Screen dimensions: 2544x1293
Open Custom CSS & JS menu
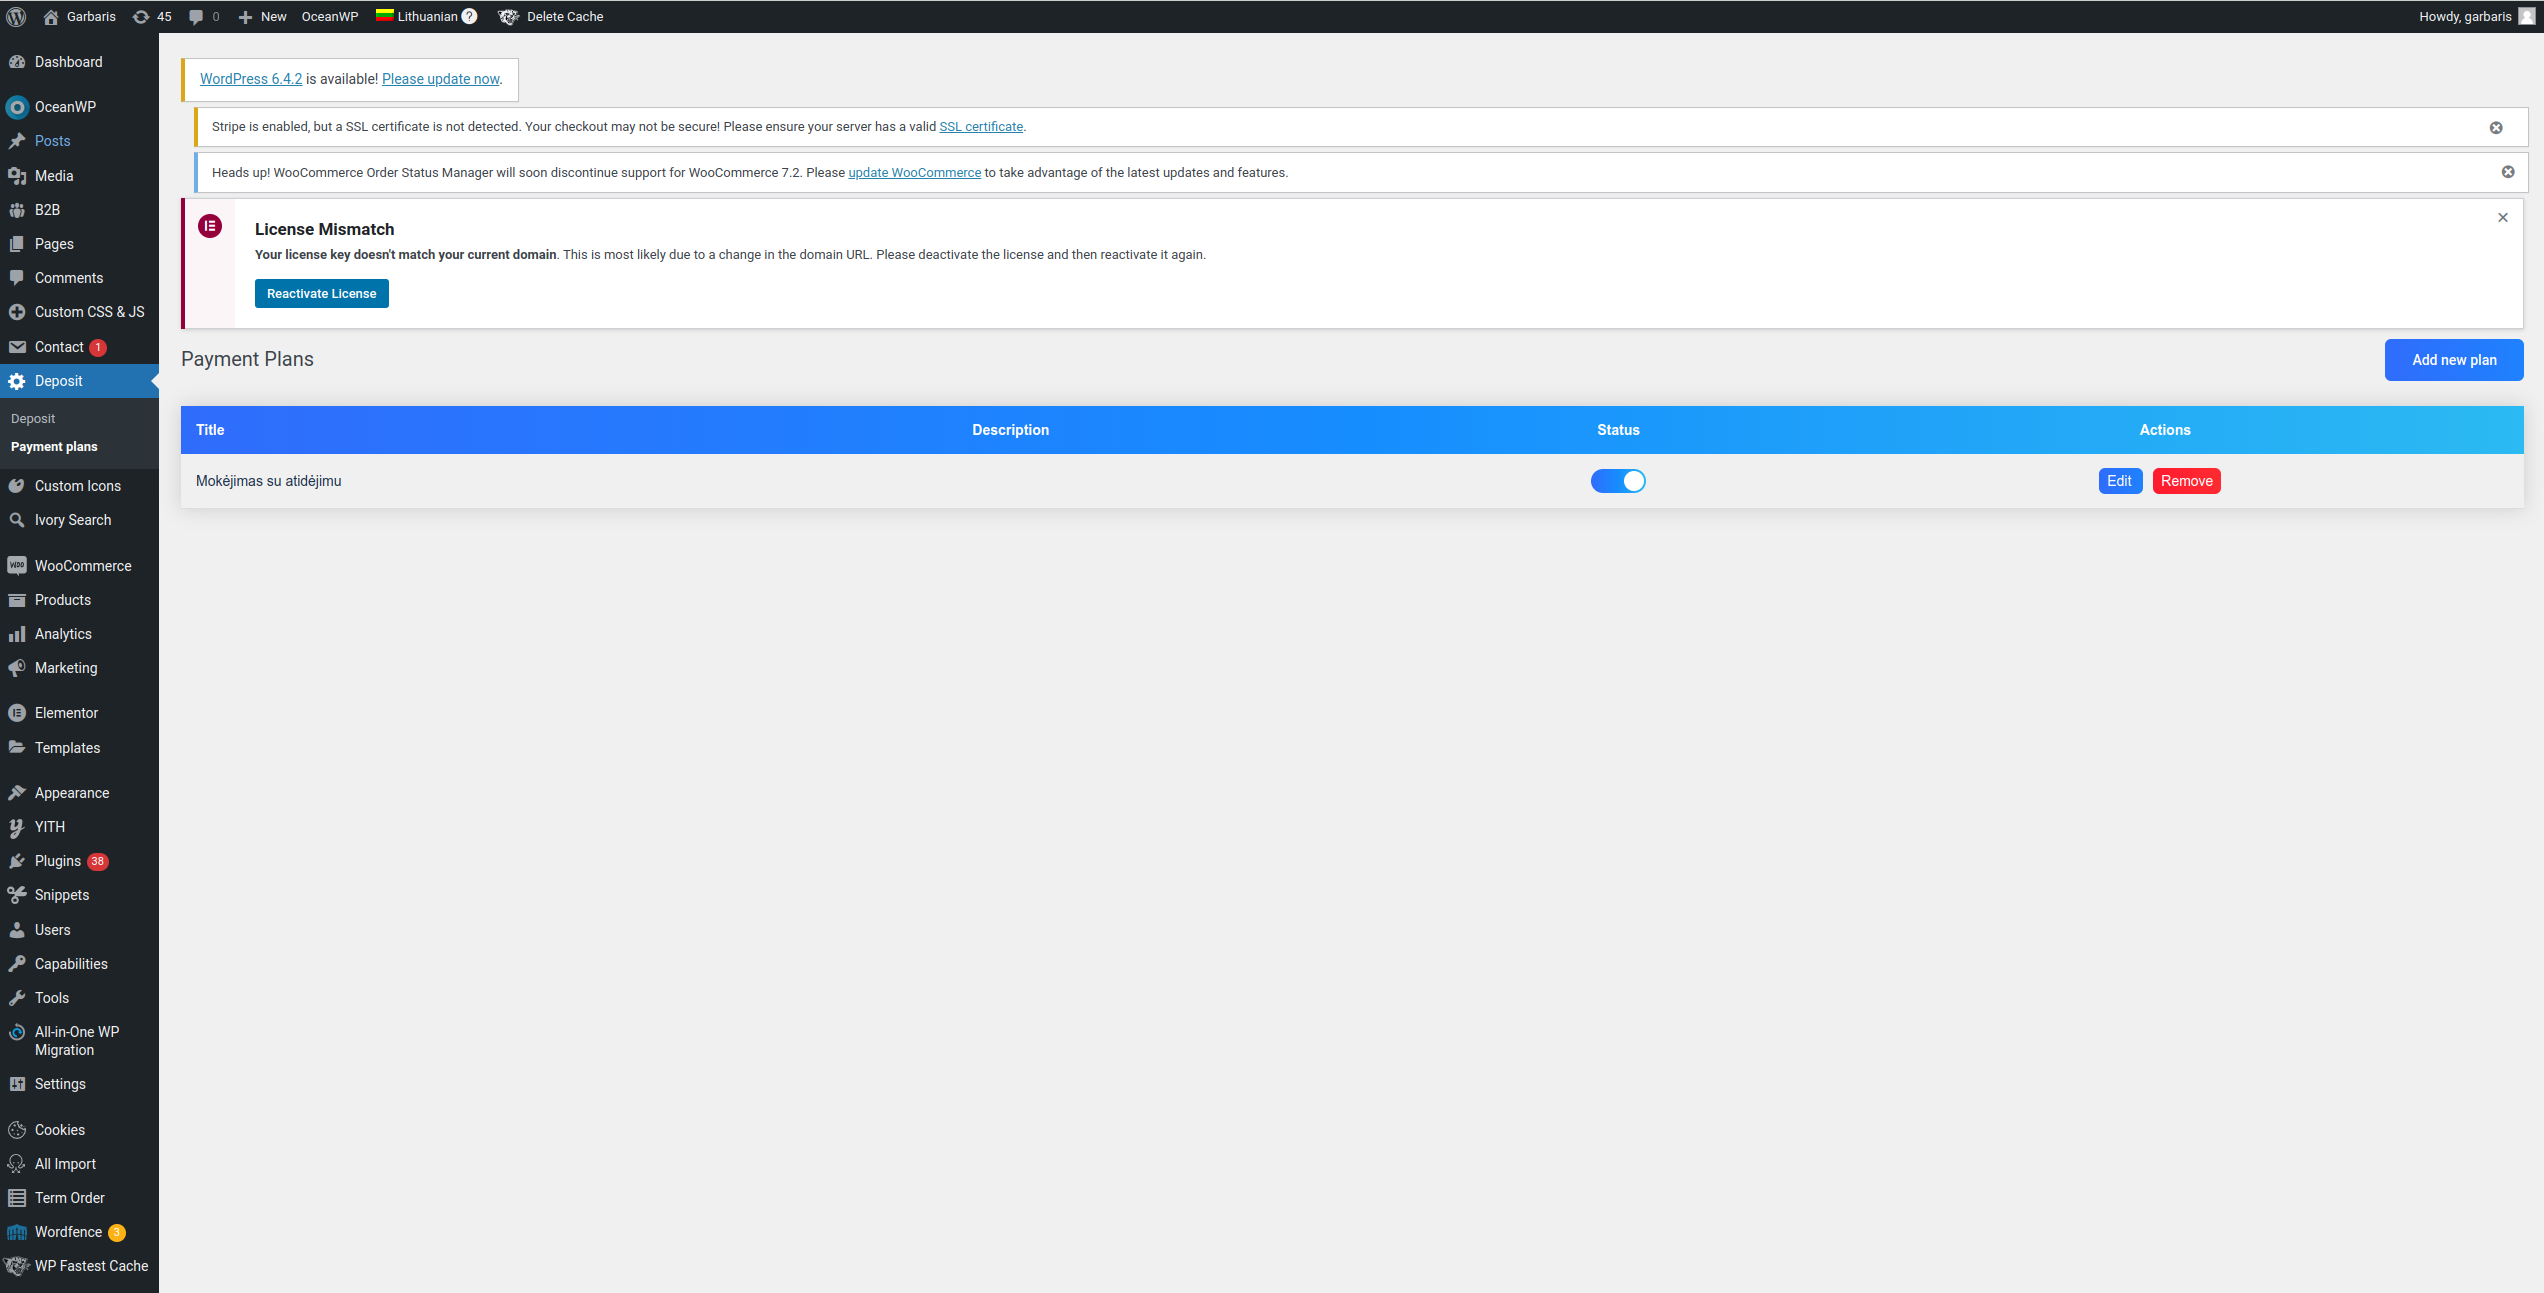[79, 312]
